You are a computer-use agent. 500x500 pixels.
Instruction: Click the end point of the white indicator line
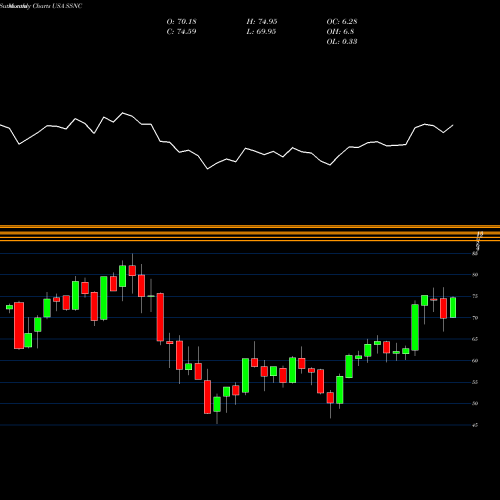[x=453, y=125]
